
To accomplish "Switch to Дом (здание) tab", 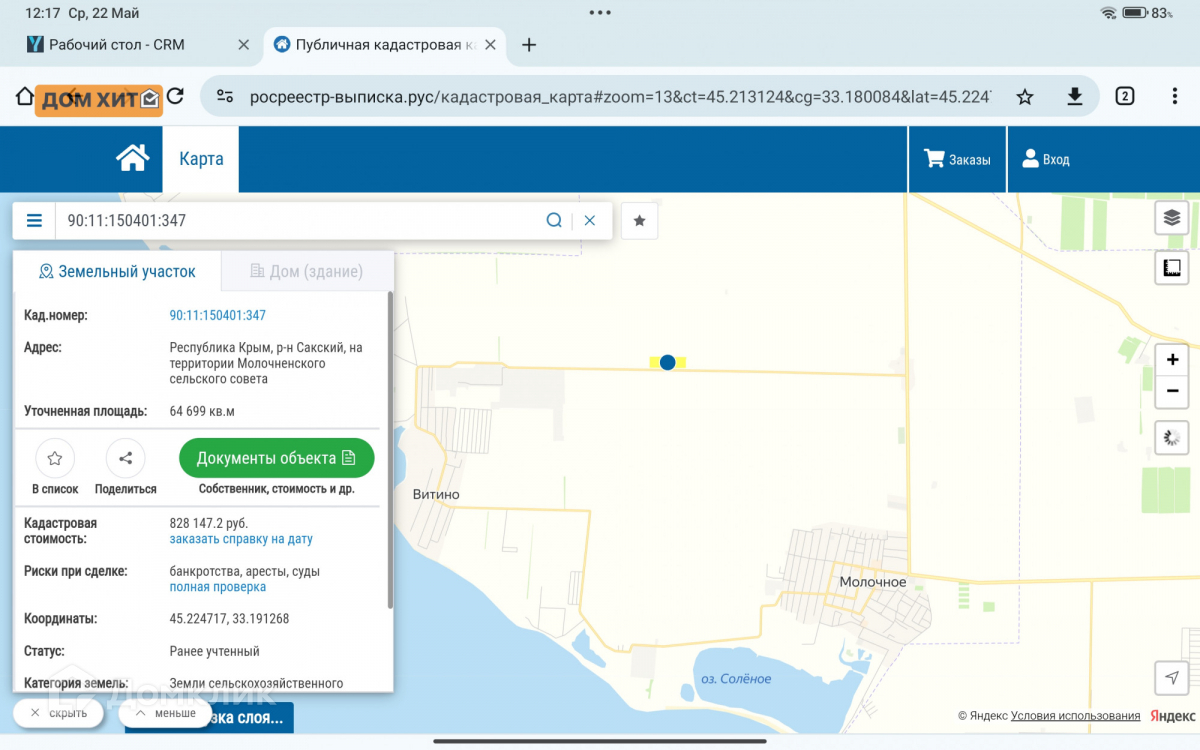I will point(306,271).
